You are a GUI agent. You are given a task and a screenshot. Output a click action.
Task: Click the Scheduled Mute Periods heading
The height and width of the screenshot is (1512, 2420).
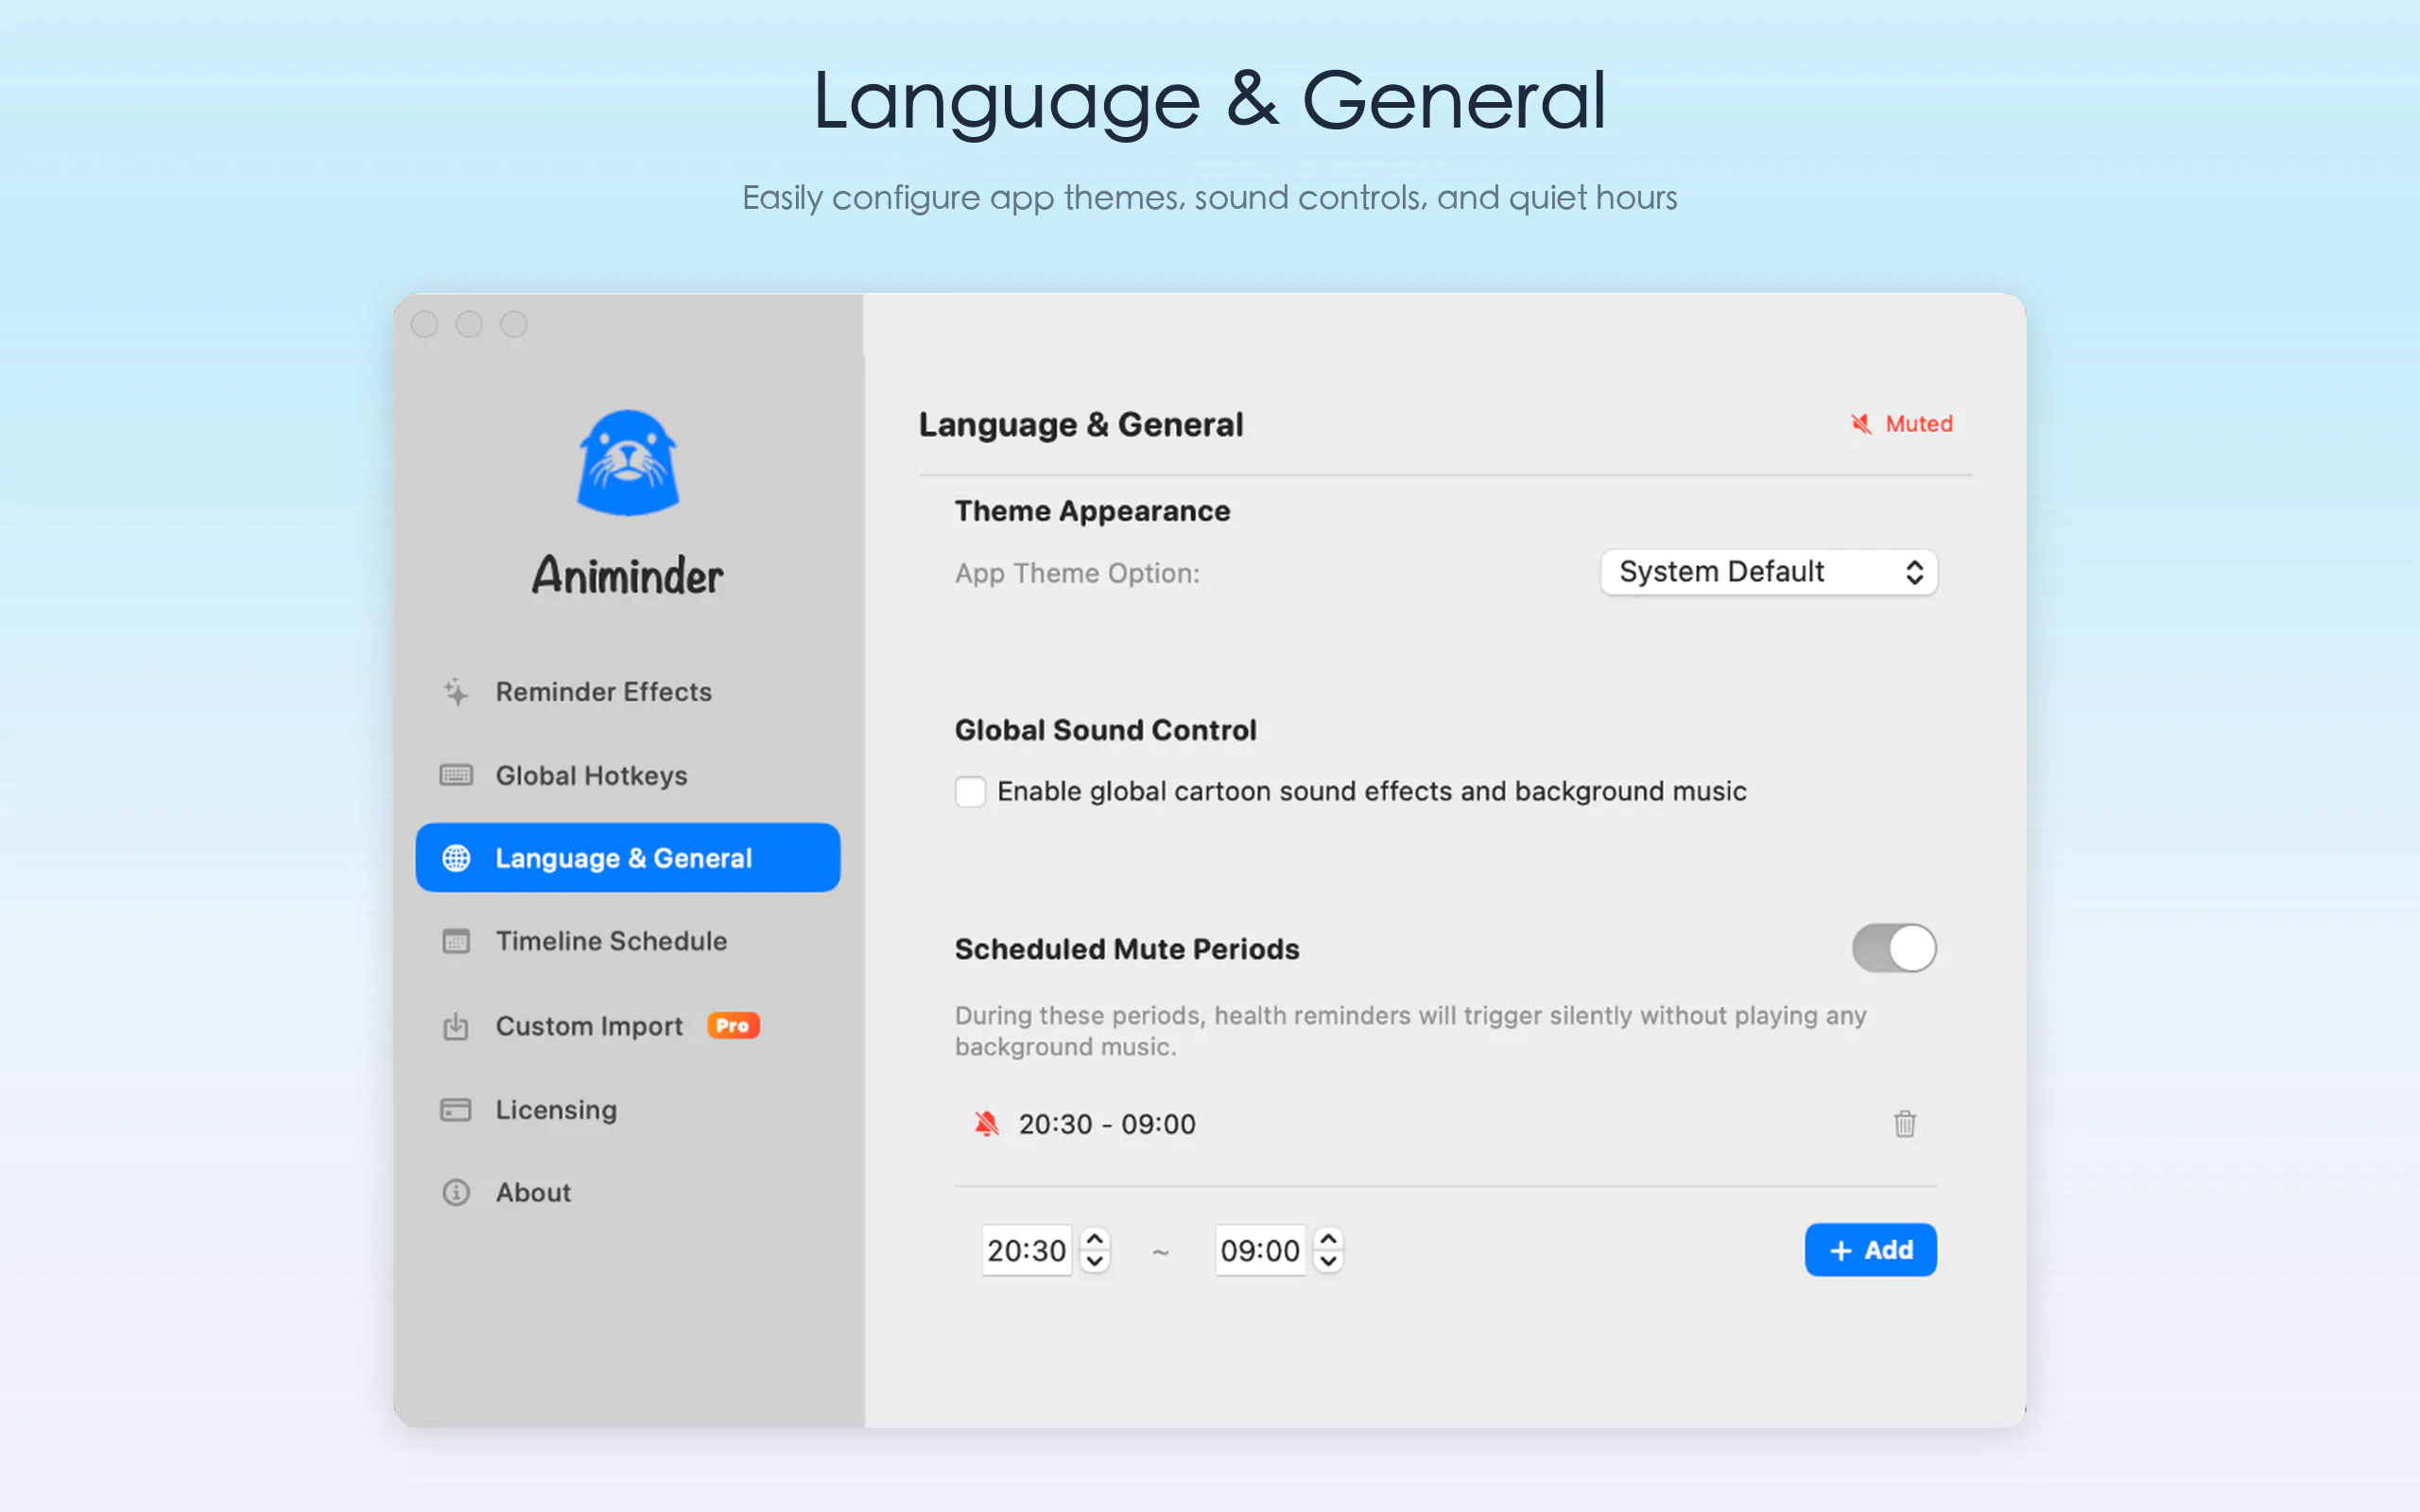click(1127, 949)
